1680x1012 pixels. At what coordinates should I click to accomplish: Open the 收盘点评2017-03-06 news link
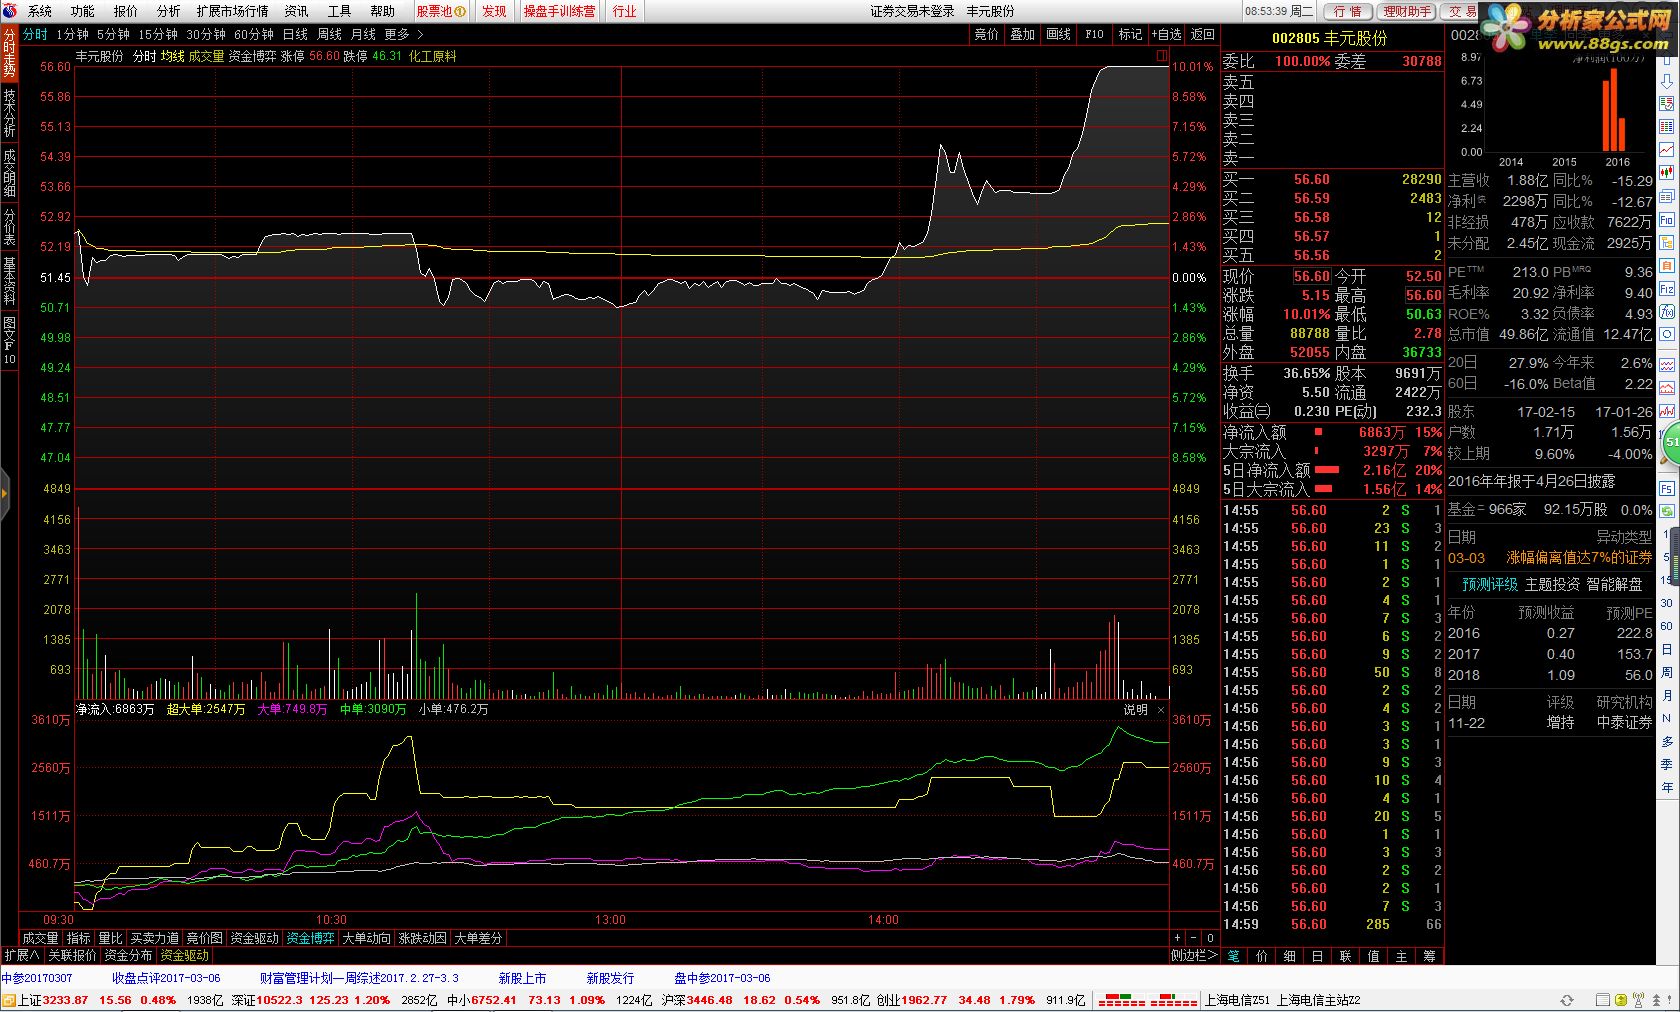tap(166, 978)
